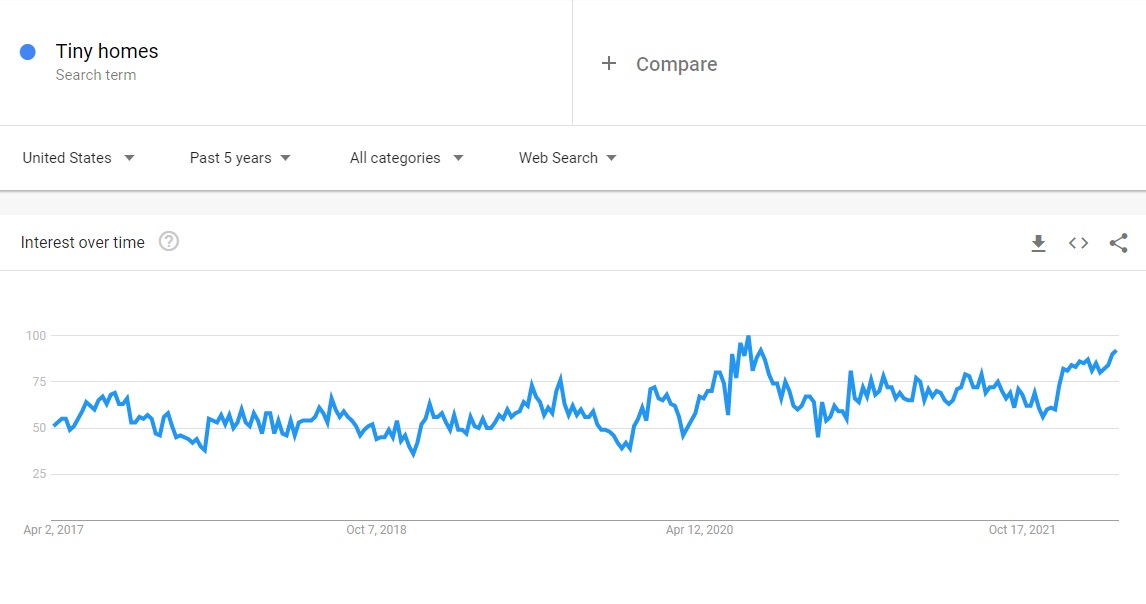The width and height of the screenshot is (1146, 604).
Task: Click the Search term subtitle label
Action: (x=96, y=75)
